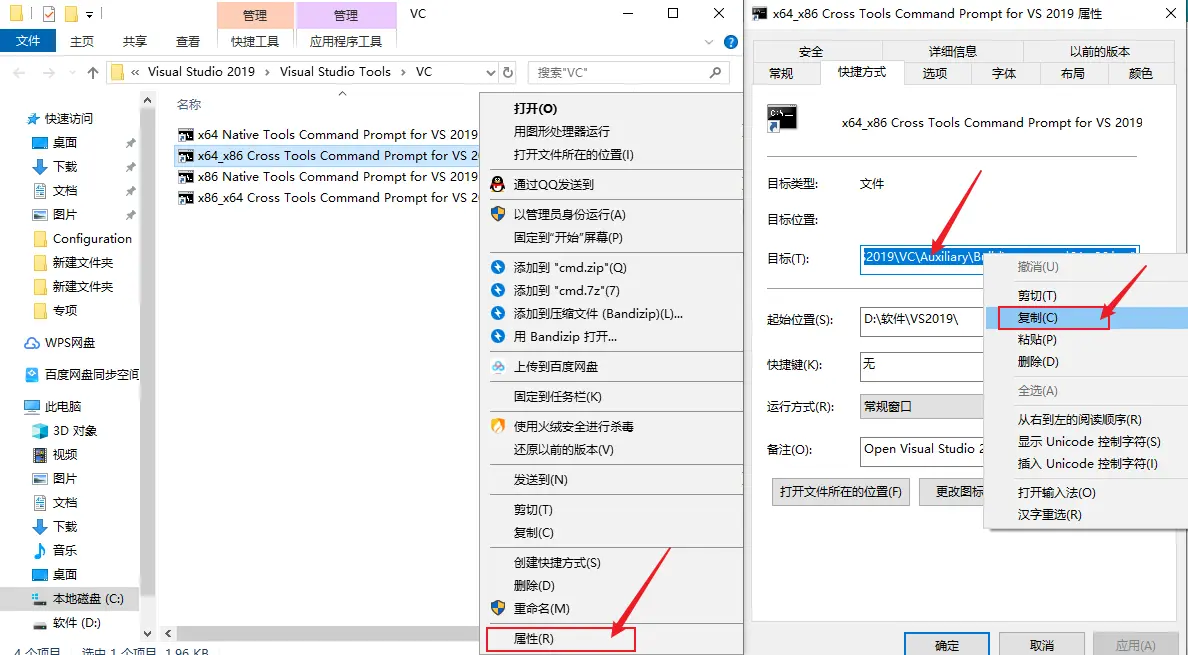
Task: Click the 名称 column sort header
Action: (x=189, y=104)
